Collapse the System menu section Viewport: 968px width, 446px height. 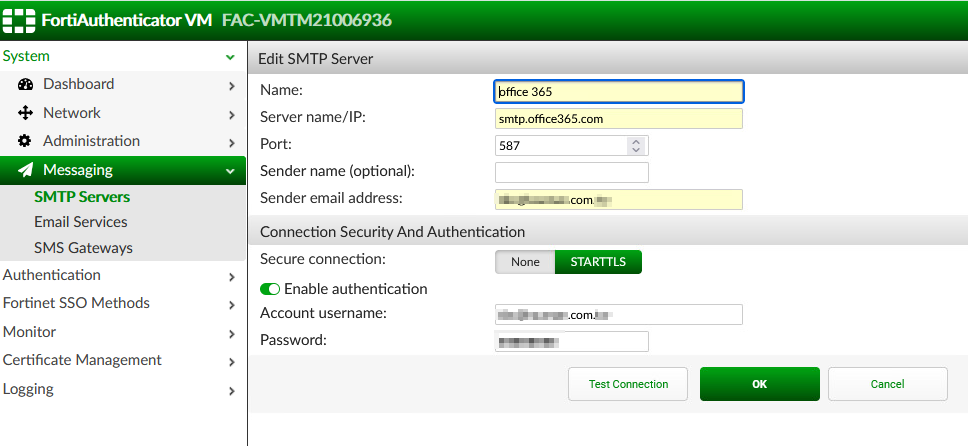pyautogui.click(x=231, y=57)
